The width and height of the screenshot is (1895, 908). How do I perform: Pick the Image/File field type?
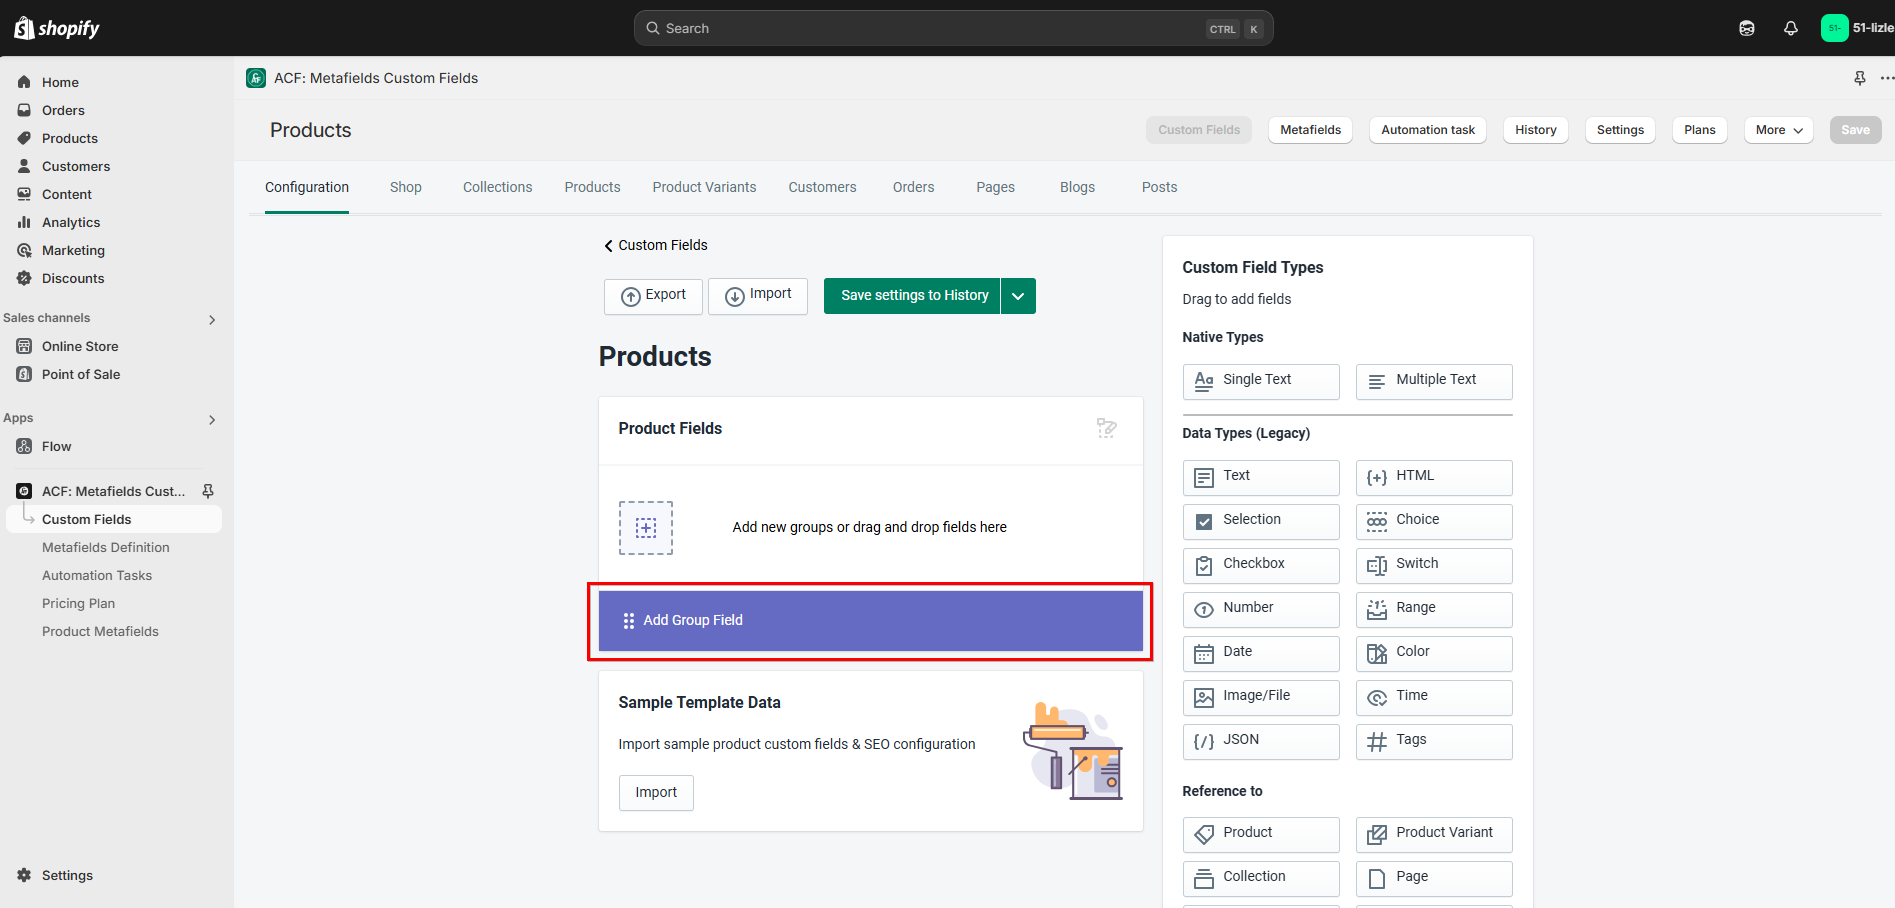click(1261, 697)
